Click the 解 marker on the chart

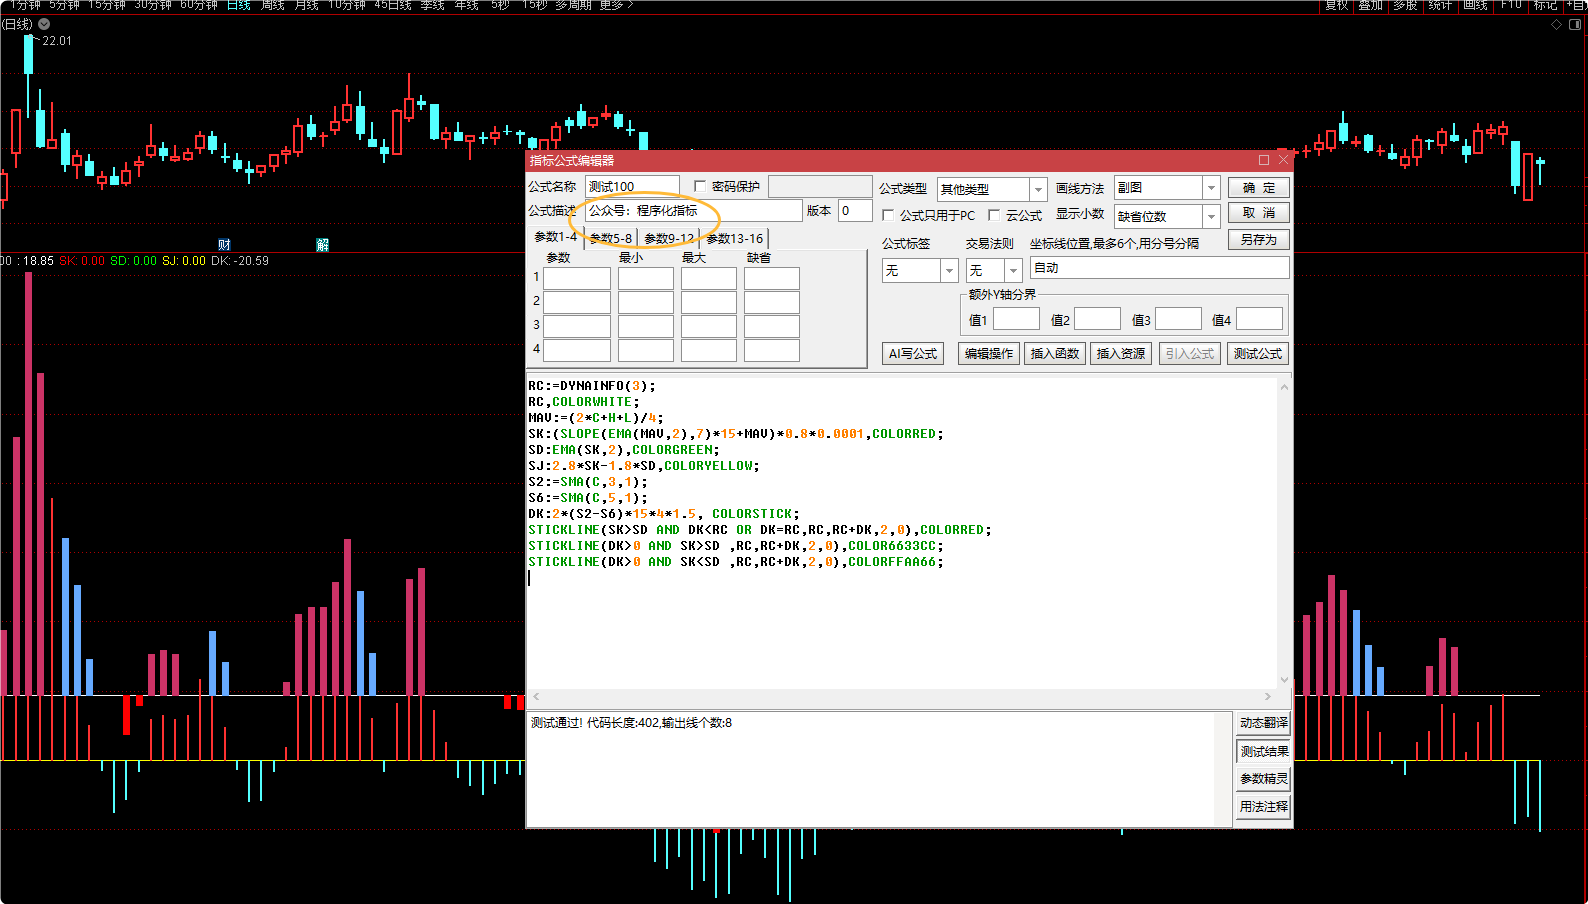[322, 245]
